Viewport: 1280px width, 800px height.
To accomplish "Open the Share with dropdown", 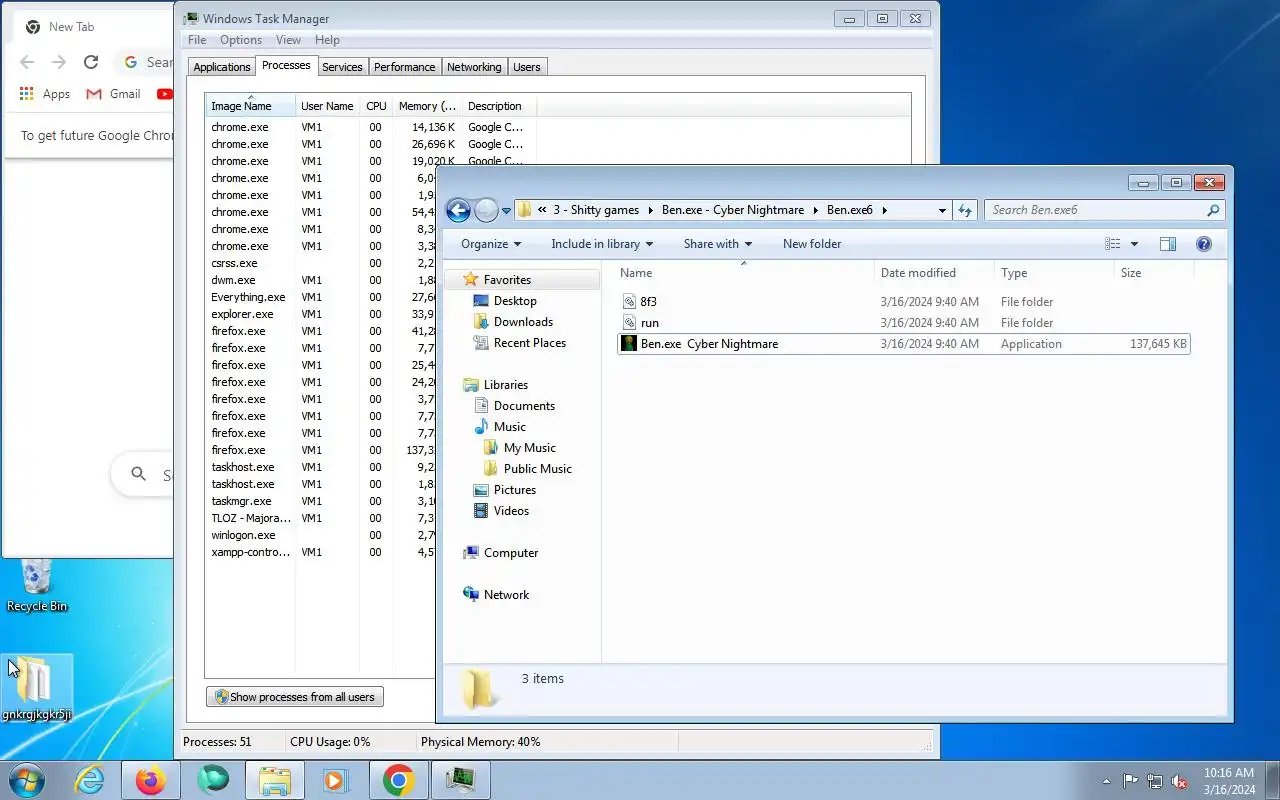I will [x=717, y=244].
